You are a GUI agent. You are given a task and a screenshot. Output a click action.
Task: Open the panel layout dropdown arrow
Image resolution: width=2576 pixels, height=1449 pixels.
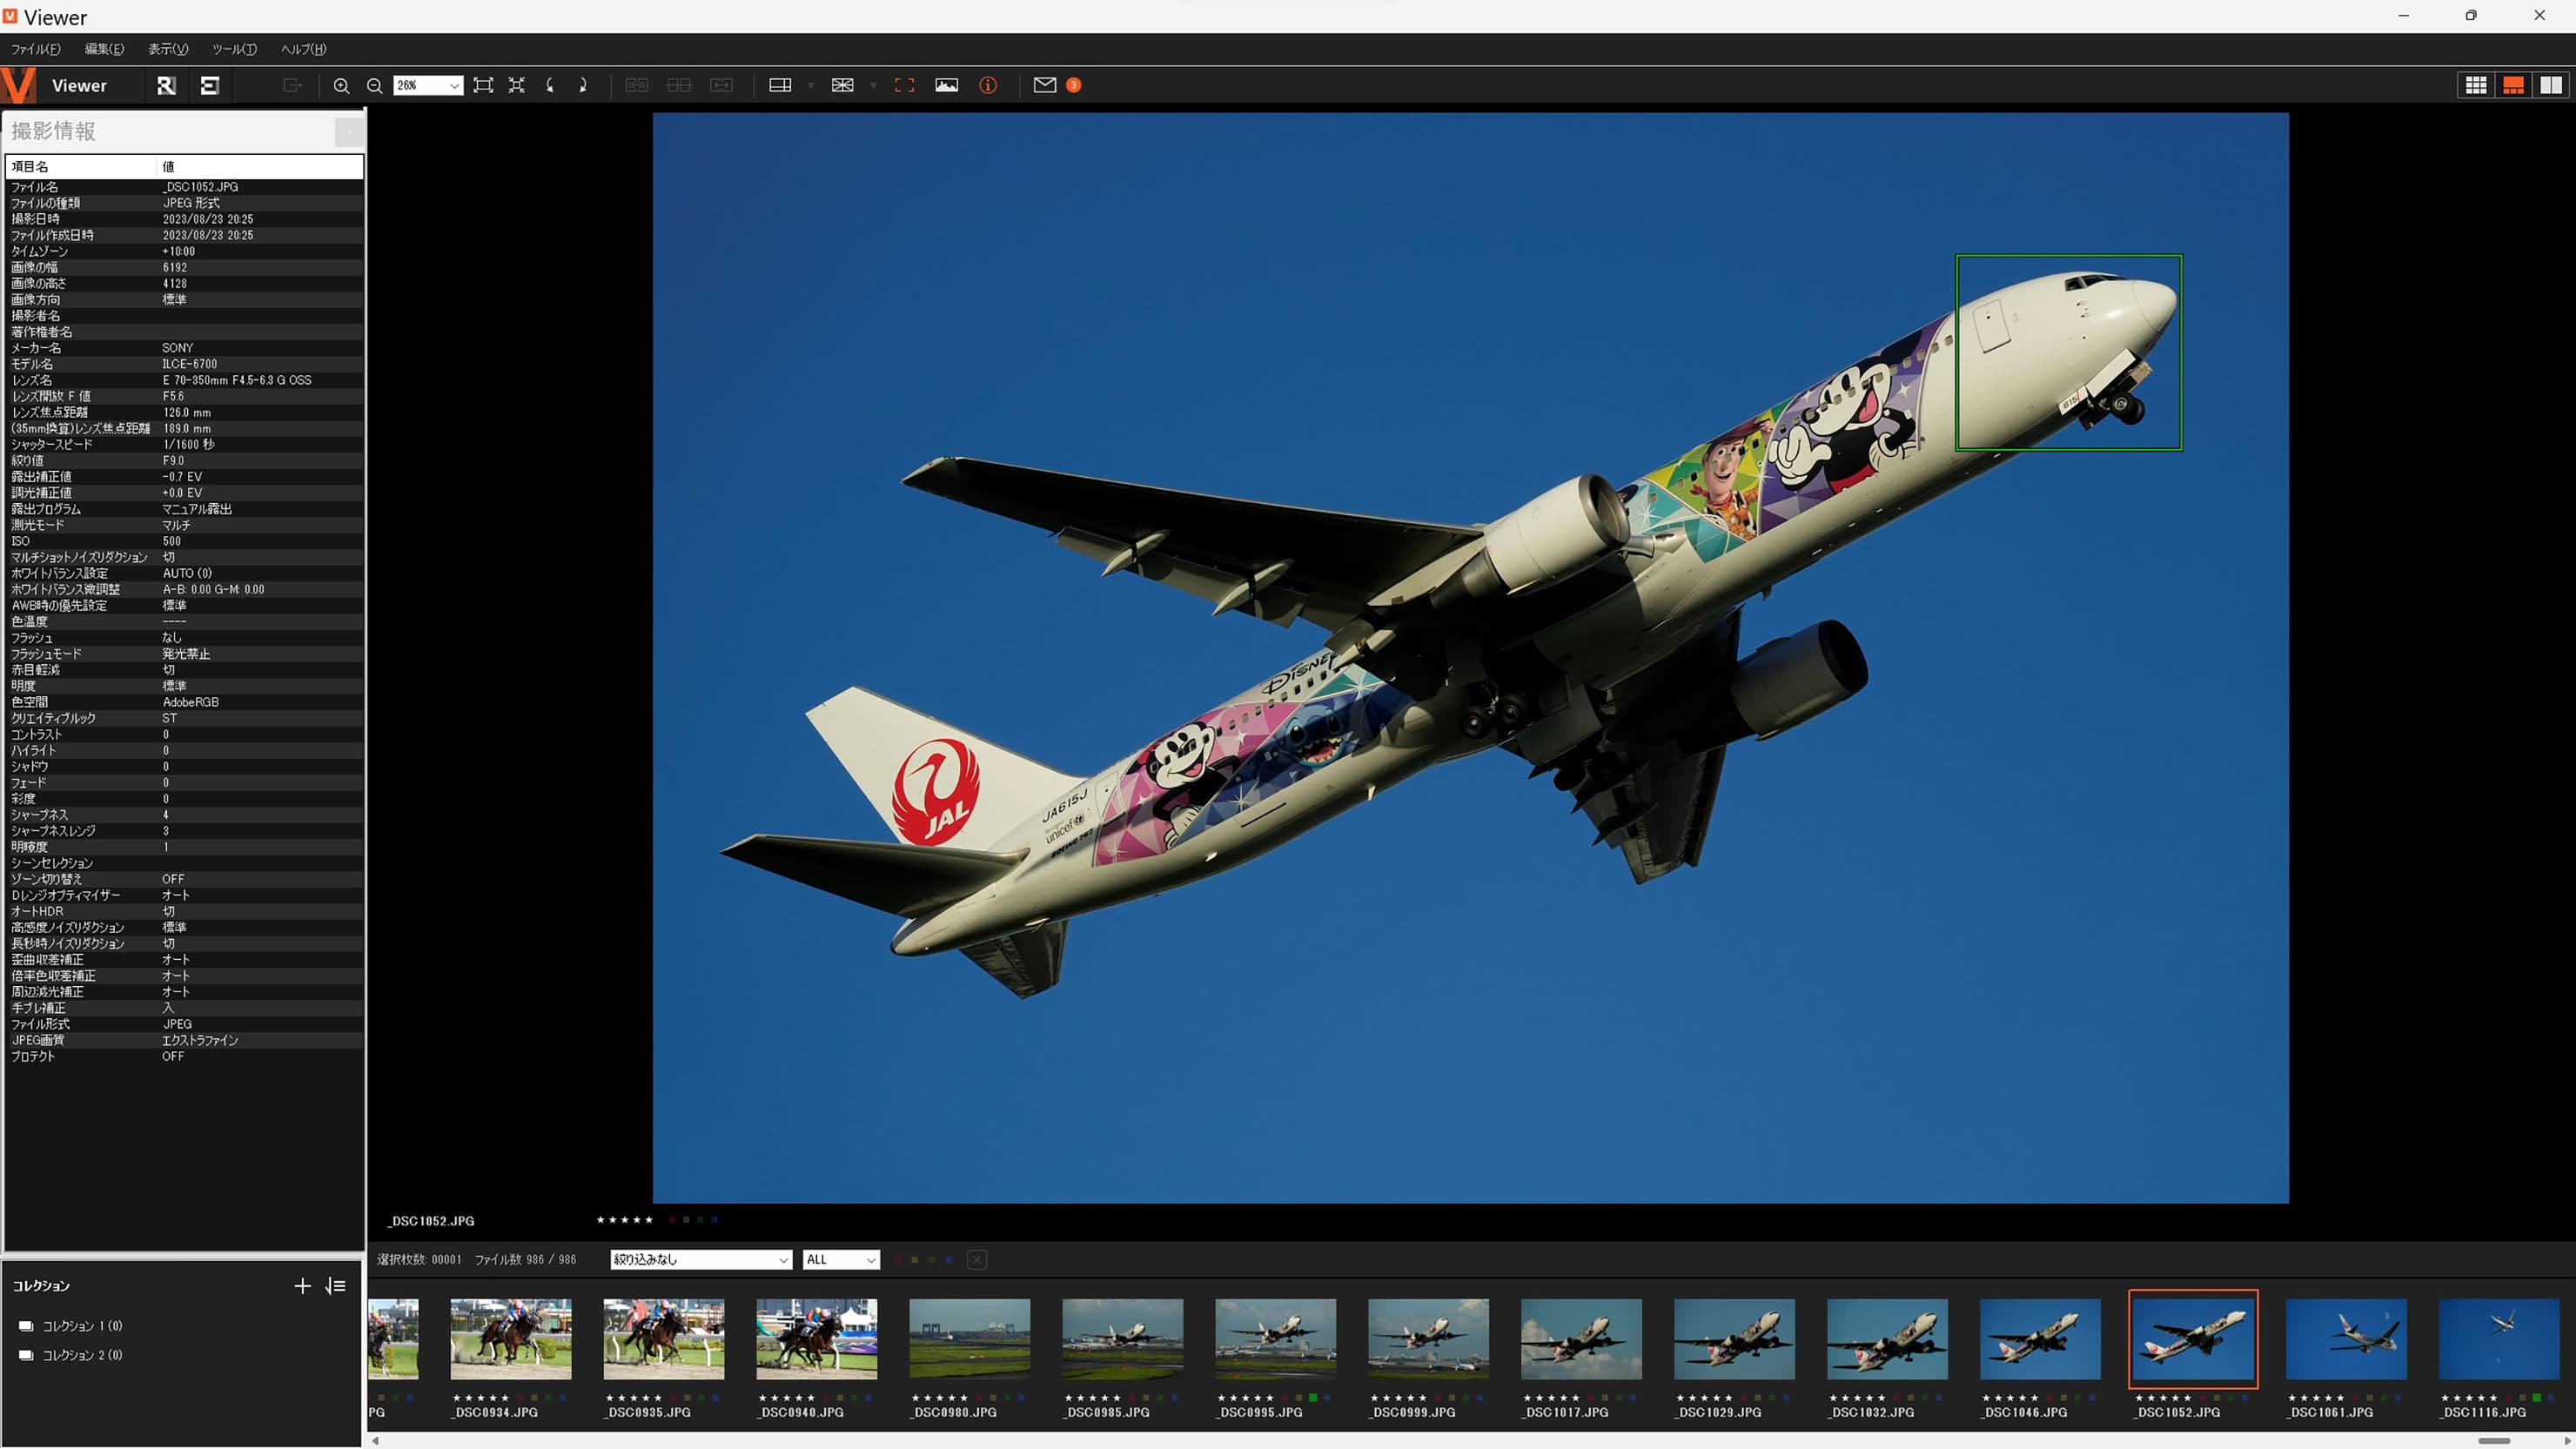(x=810, y=85)
